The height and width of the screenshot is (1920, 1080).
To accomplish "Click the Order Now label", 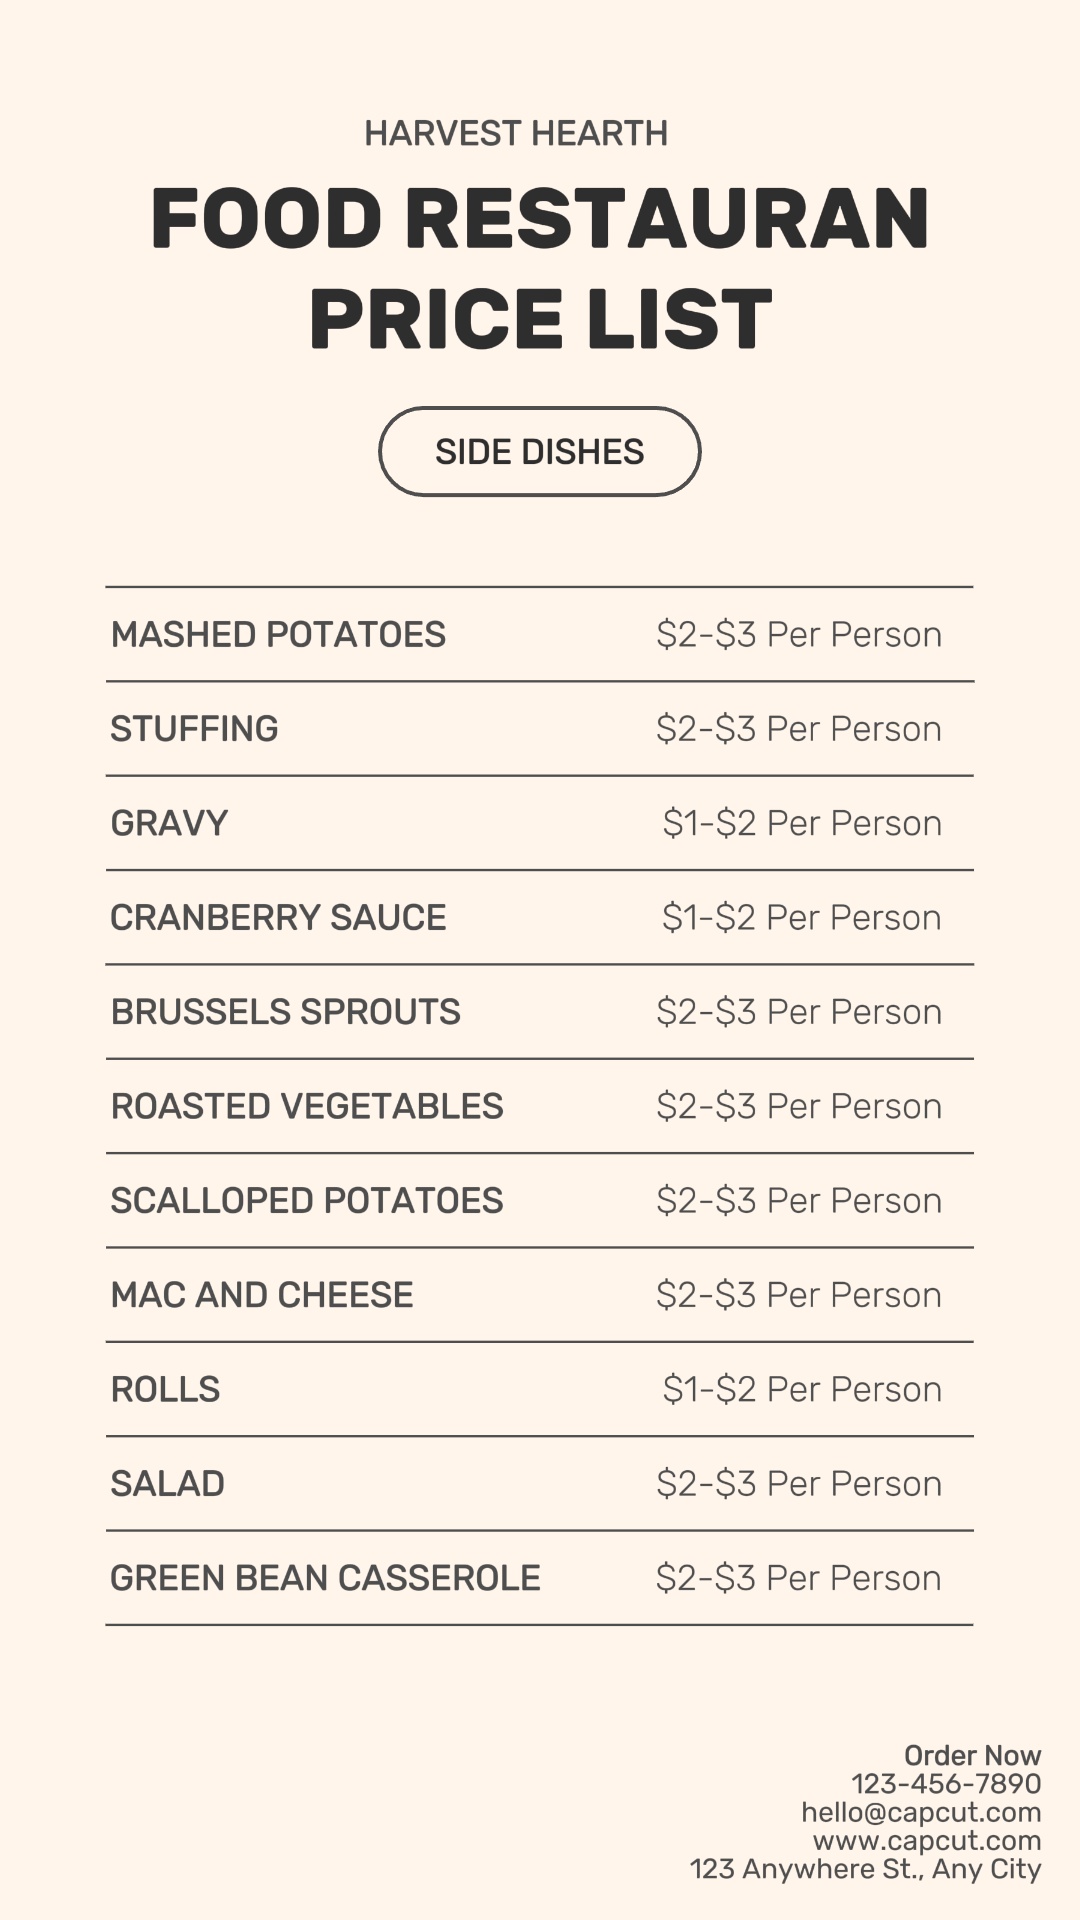I will pos(972,1755).
